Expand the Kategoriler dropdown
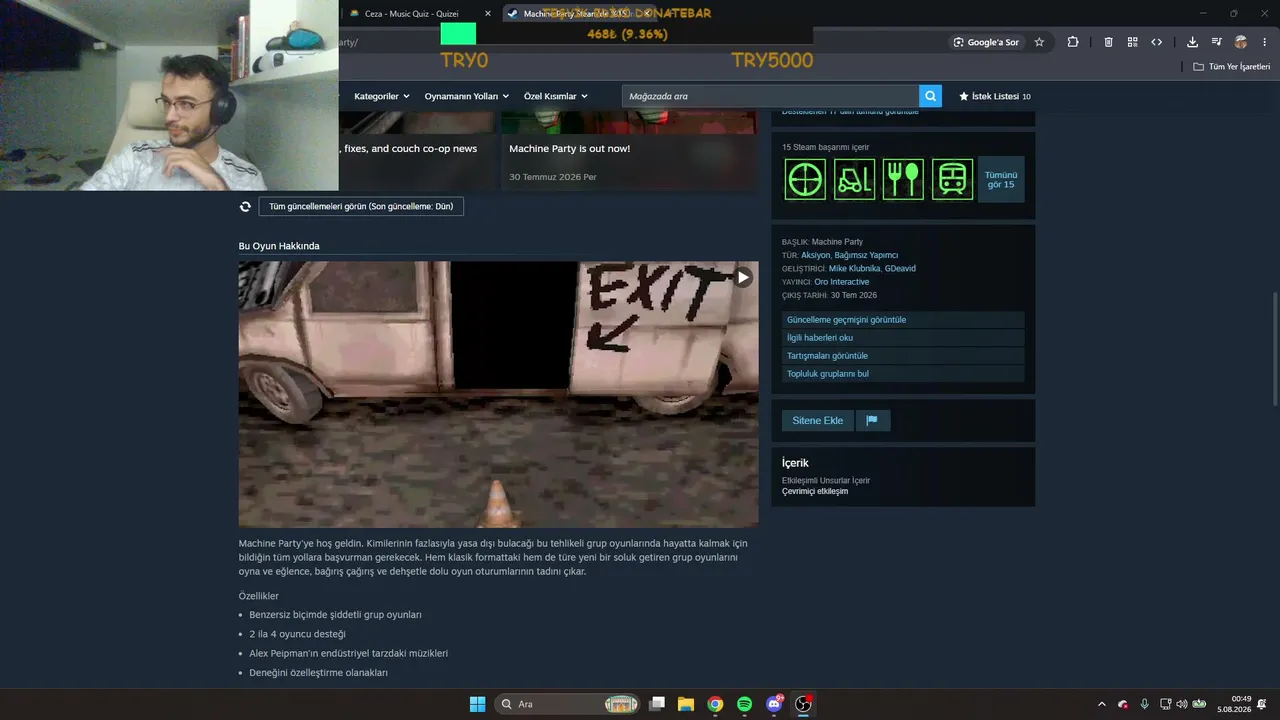Image resolution: width=1280 pixels, height=720 pixels. (382, 96)
